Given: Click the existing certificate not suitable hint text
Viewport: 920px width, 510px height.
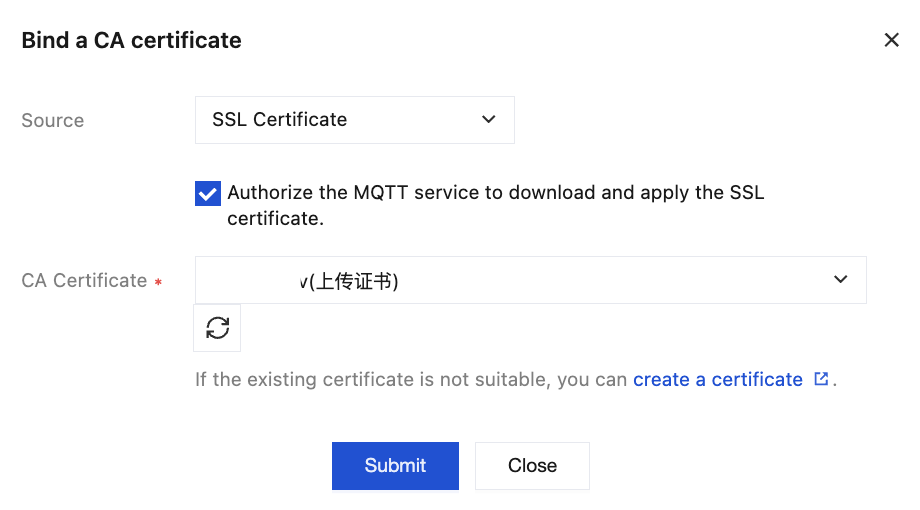Looking at the screenshot, I should 412,380.
